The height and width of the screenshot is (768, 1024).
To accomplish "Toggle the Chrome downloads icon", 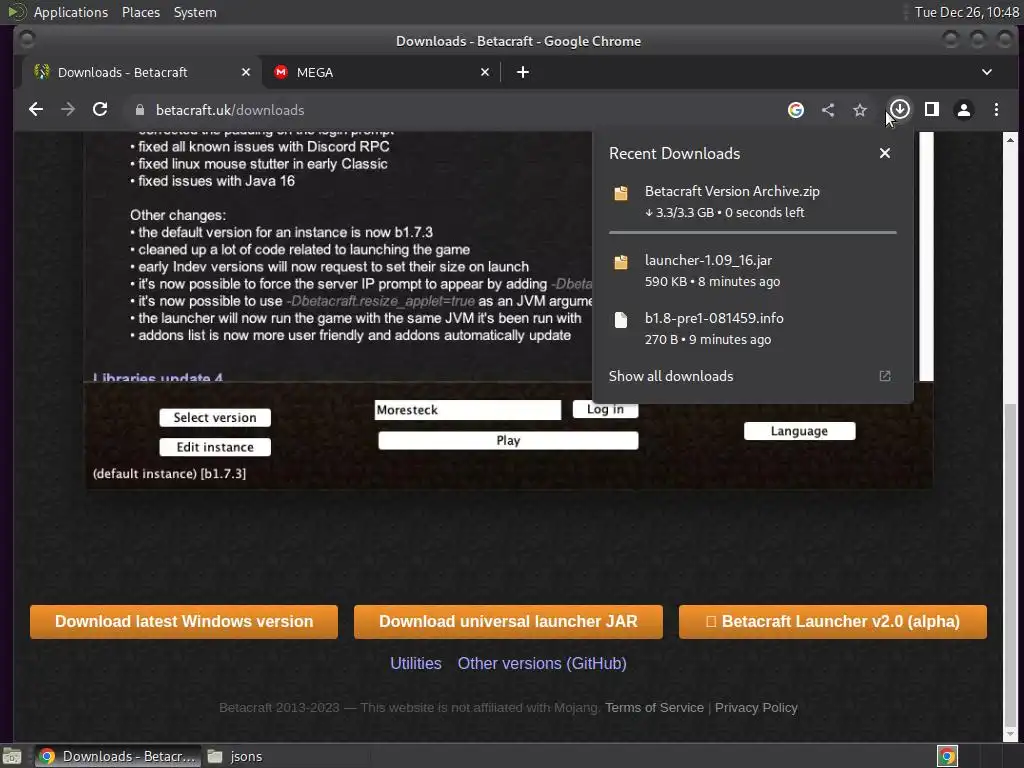I will [x=900, y=110].
